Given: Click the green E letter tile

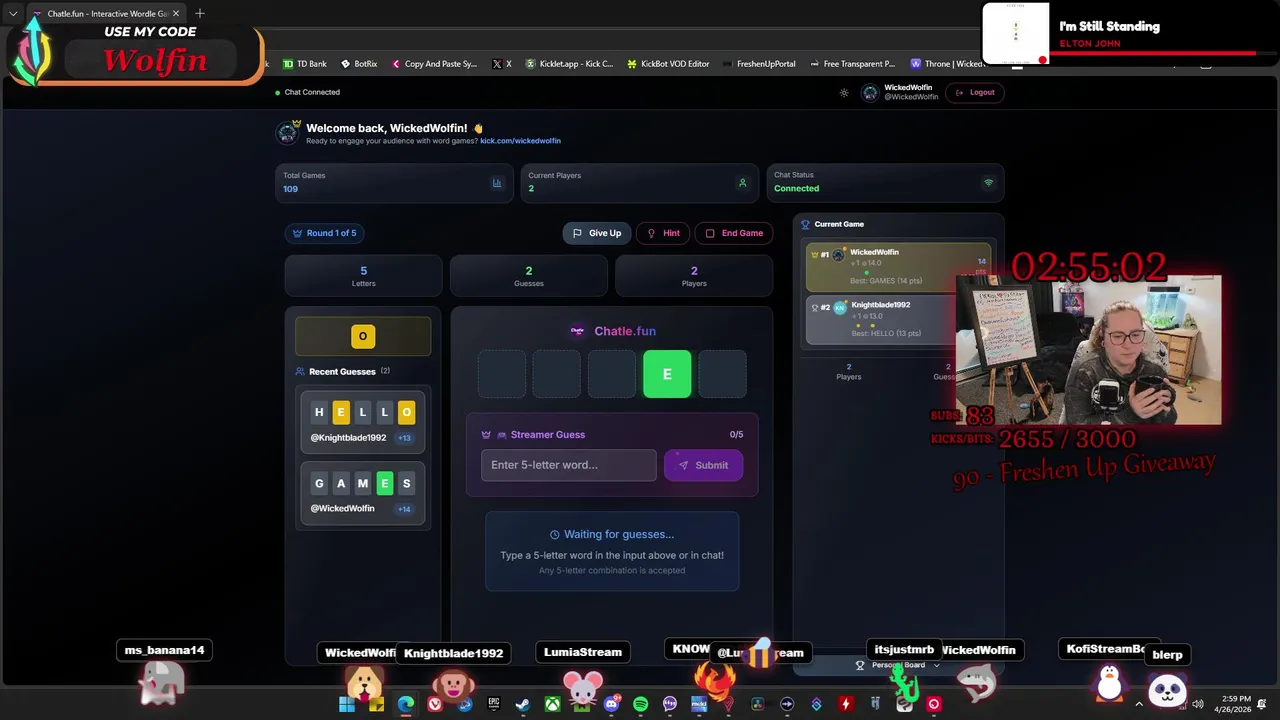Looking at the screenshot, I should [x=667, y=374].
